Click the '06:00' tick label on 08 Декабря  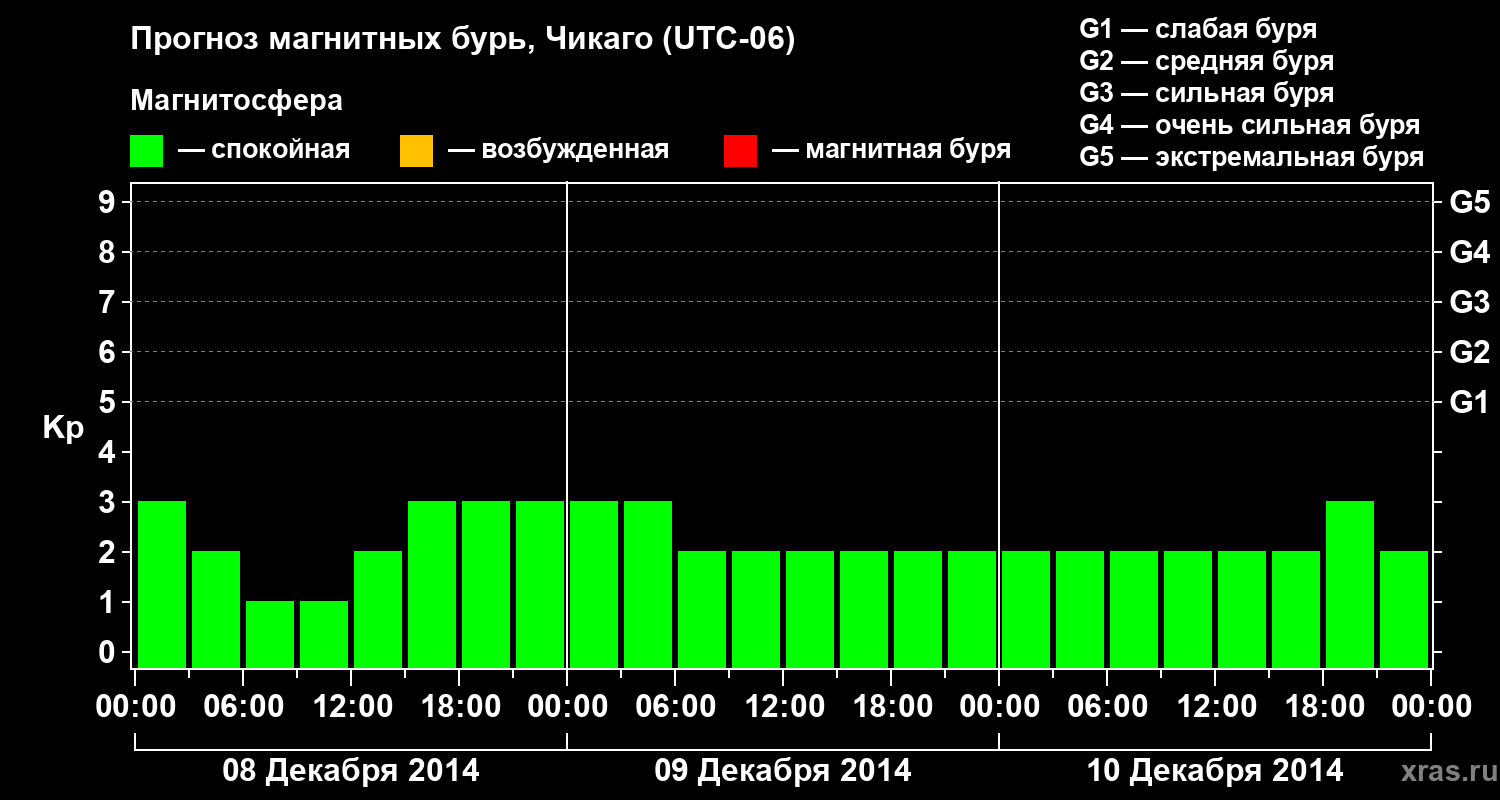point(243,707)
